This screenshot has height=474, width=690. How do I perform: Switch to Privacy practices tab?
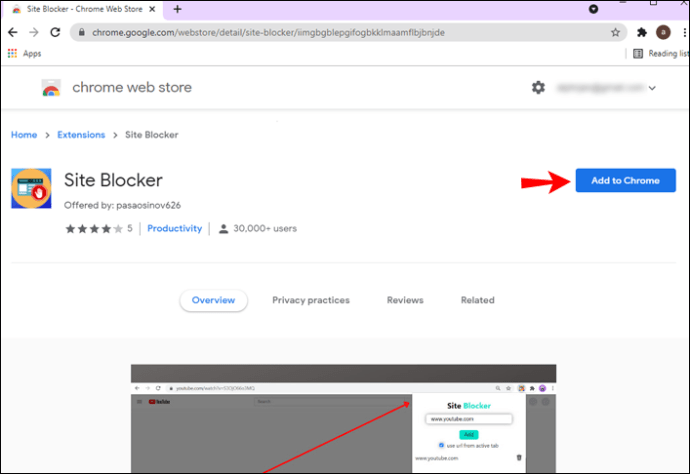coord(311,300)
